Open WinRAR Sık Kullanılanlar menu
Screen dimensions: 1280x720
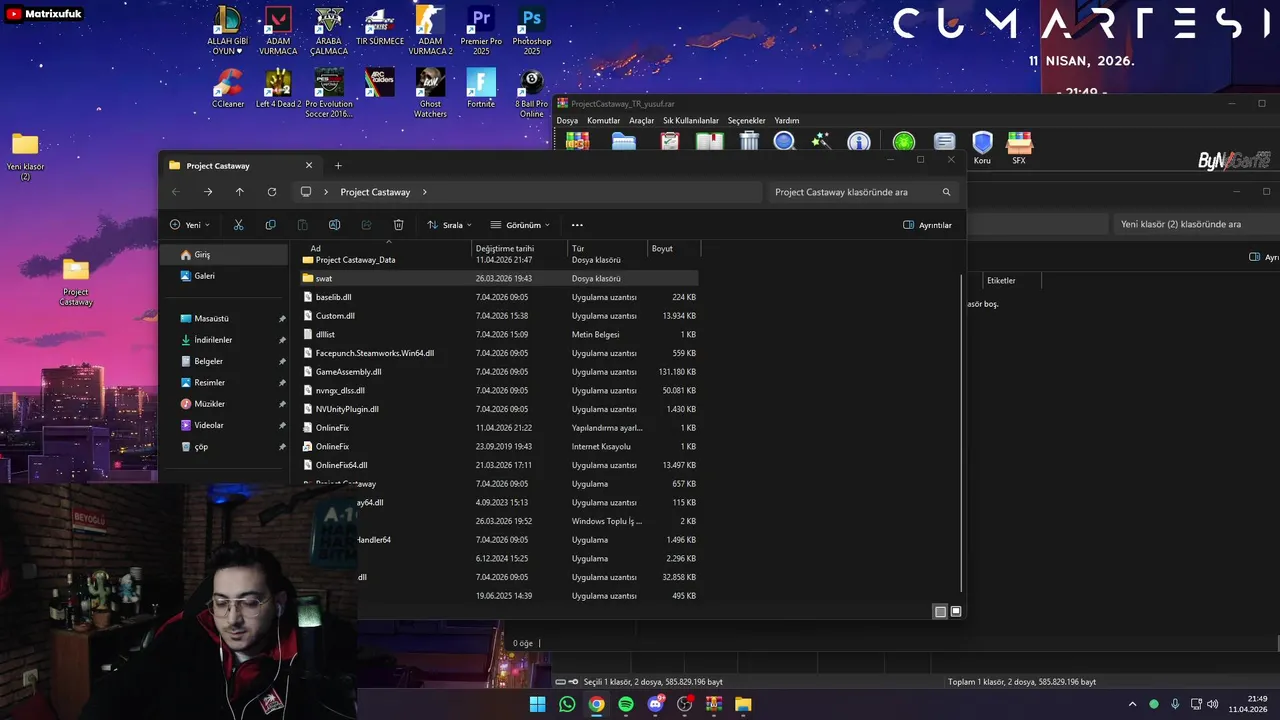(x=691, y=120)
